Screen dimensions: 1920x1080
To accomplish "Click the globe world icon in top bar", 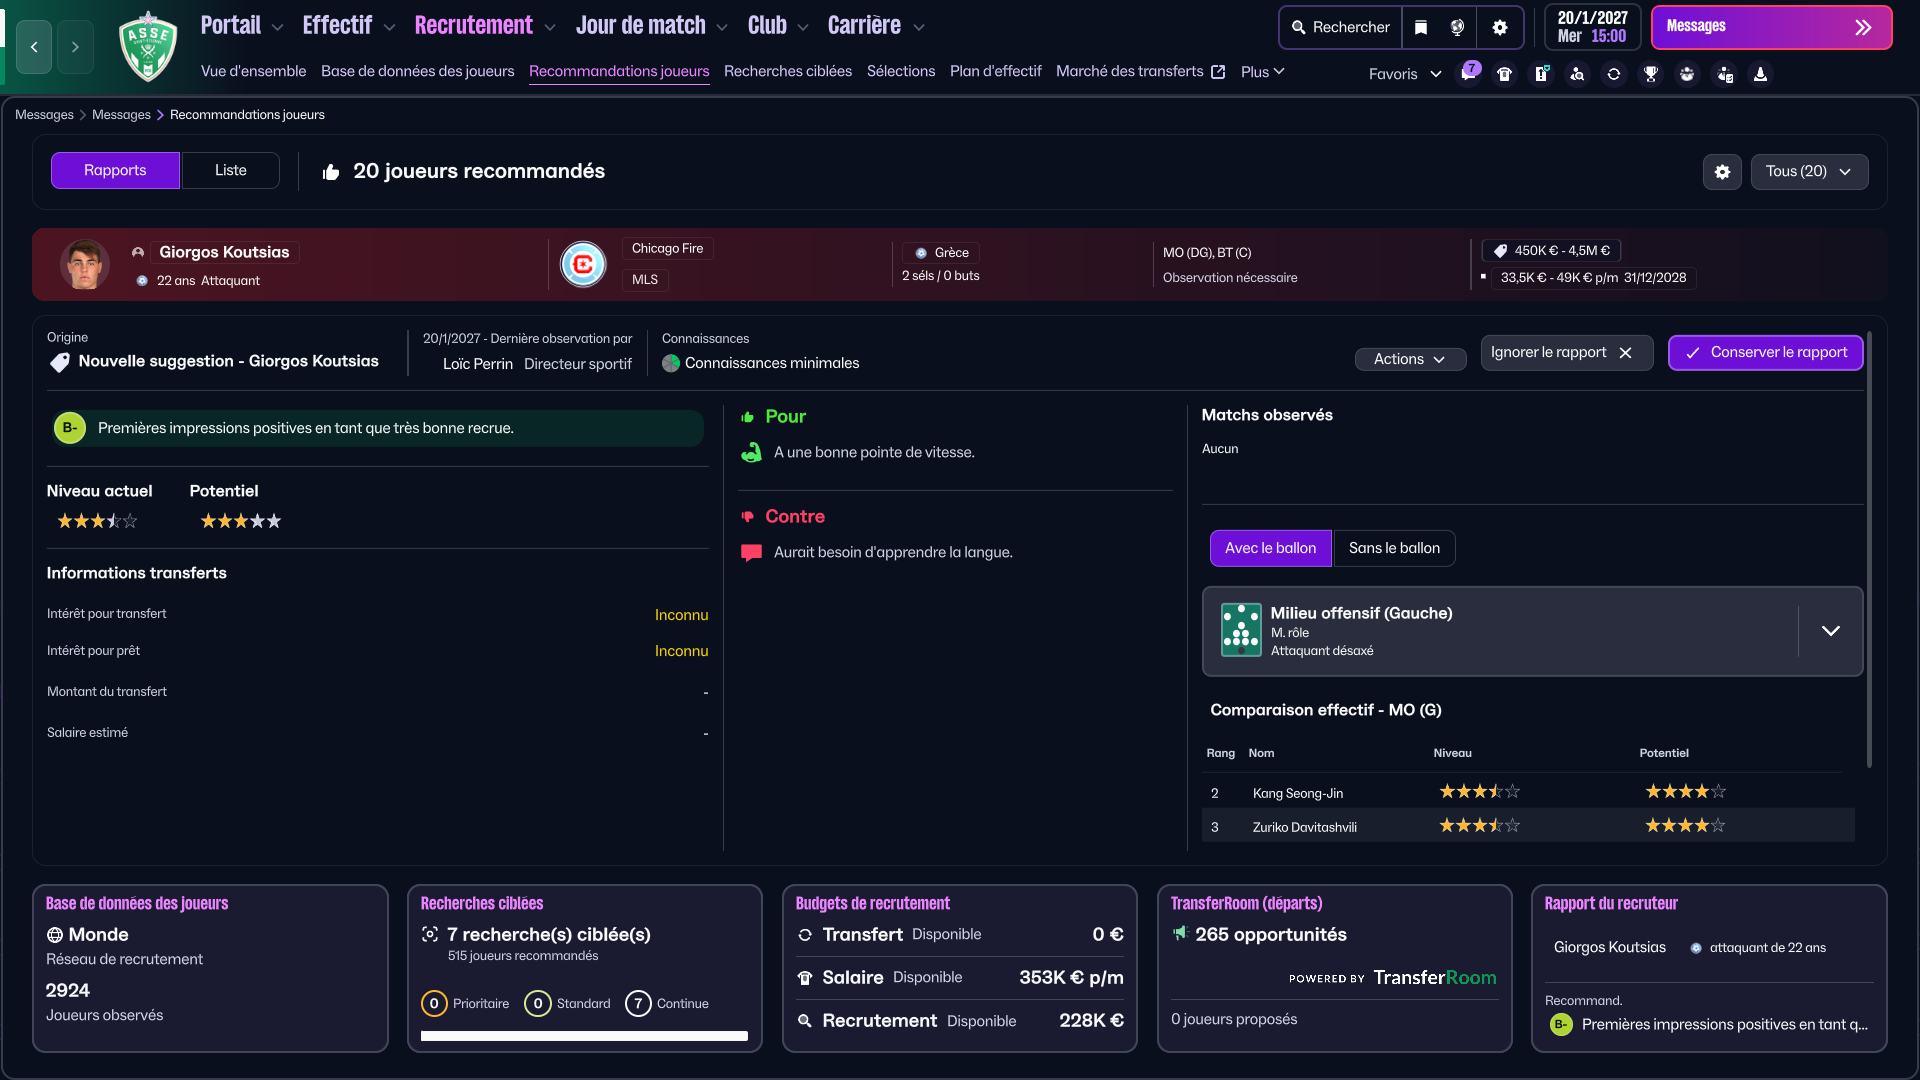I will [1457, 28].
